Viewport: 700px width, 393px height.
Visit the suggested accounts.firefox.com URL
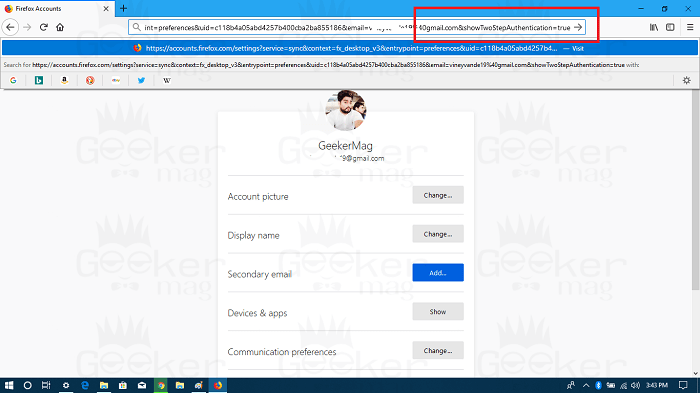click(350, 48)
